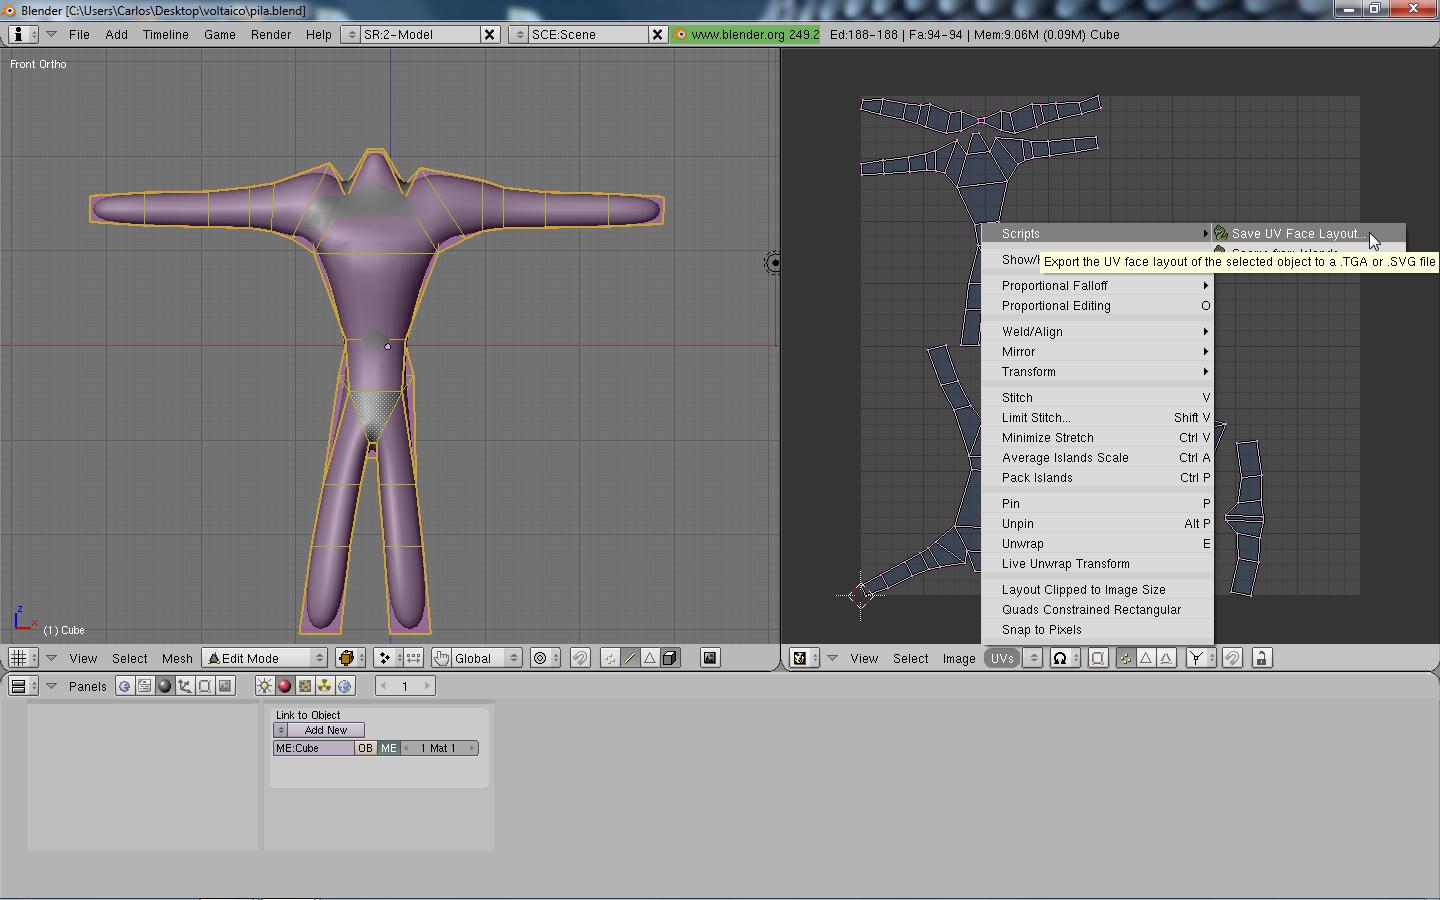Choose Minimize Stretch in UVs menu

1097,438
